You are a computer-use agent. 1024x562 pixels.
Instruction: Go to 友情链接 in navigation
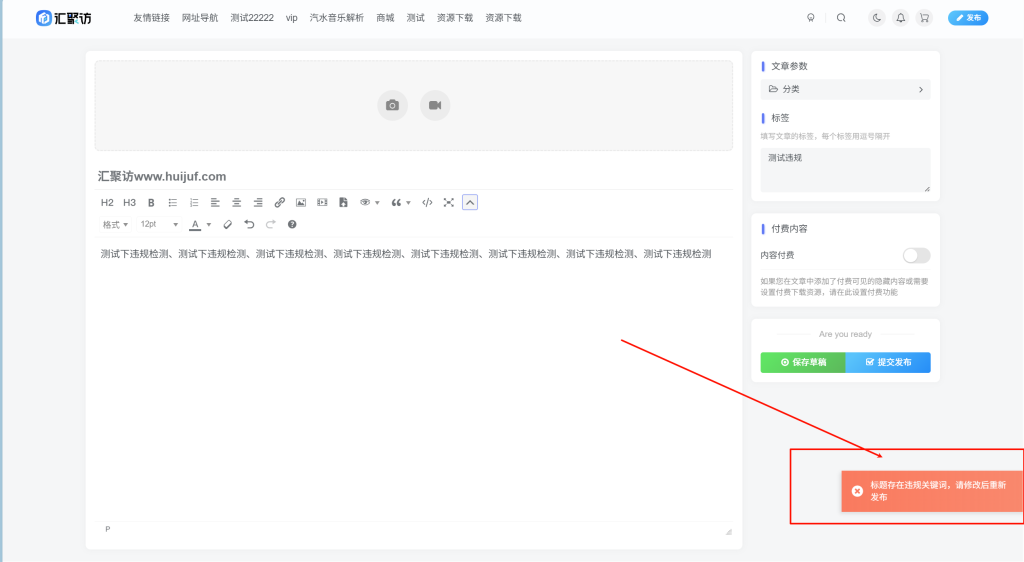pos(151,18)
